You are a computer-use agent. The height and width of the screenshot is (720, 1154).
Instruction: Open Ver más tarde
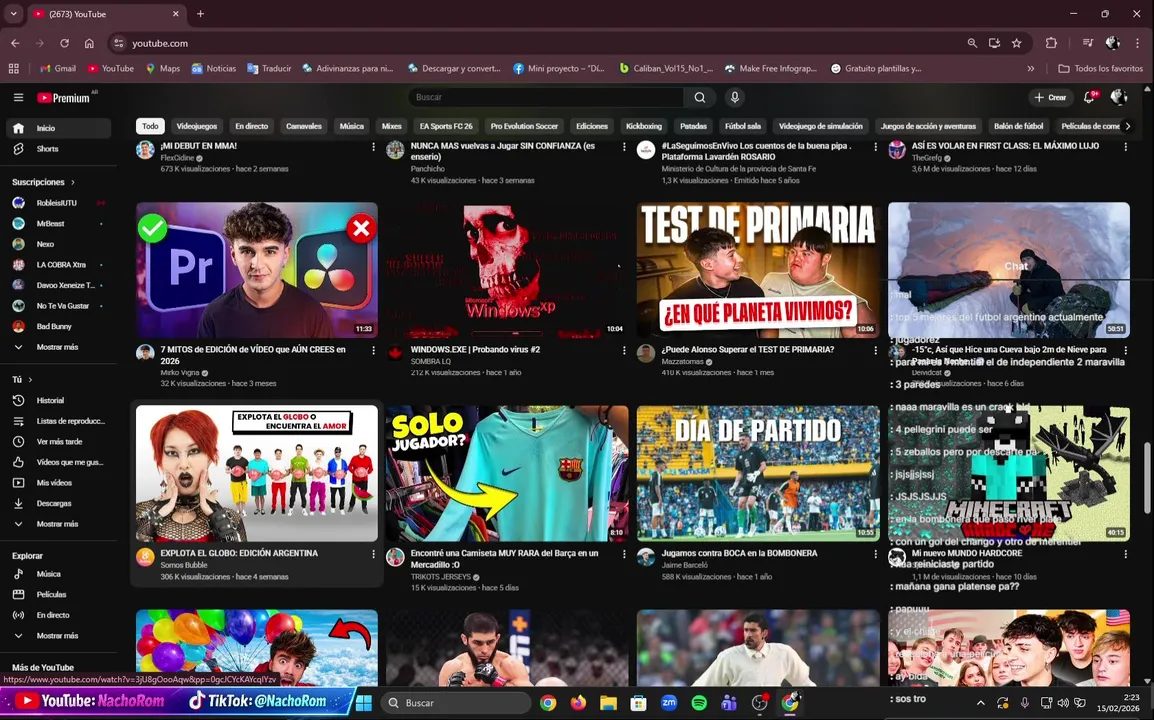[59, 442]
